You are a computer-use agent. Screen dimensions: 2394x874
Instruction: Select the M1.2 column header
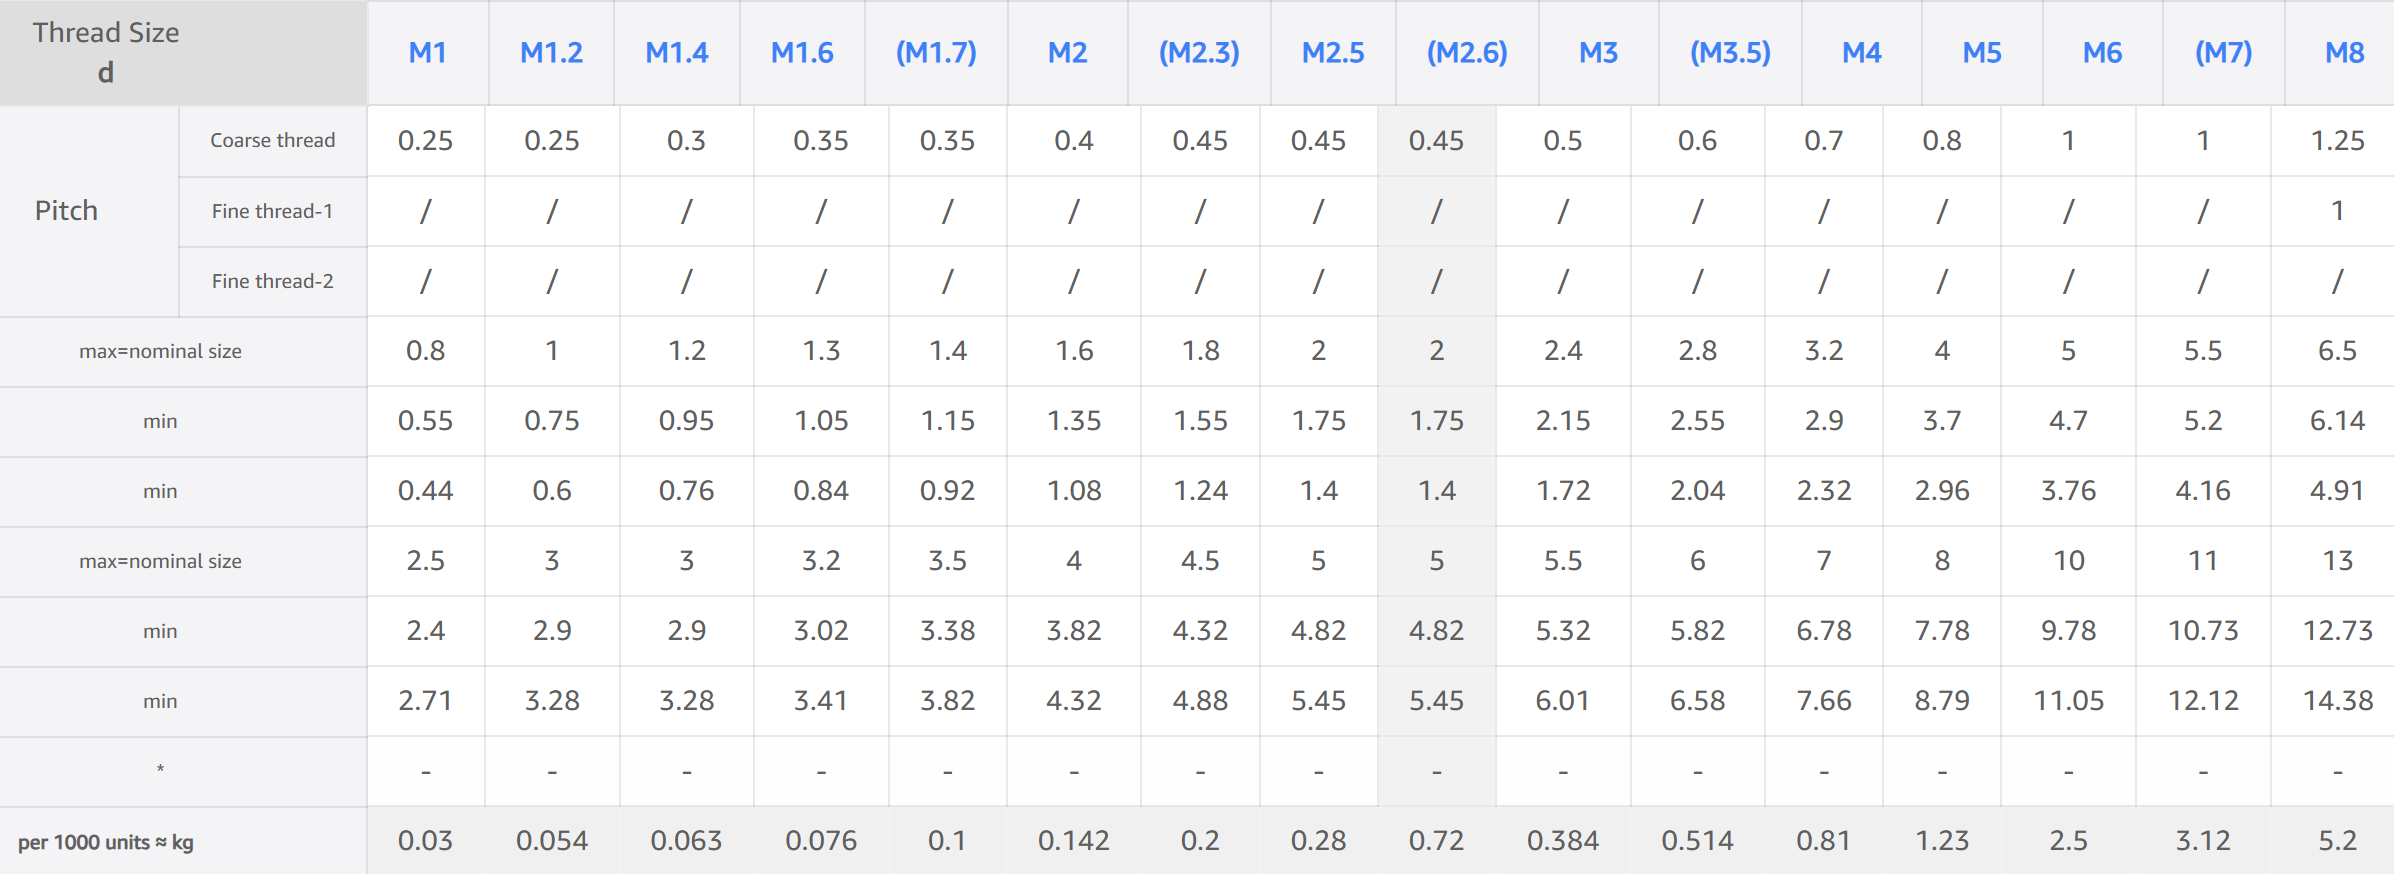point(551,53)
